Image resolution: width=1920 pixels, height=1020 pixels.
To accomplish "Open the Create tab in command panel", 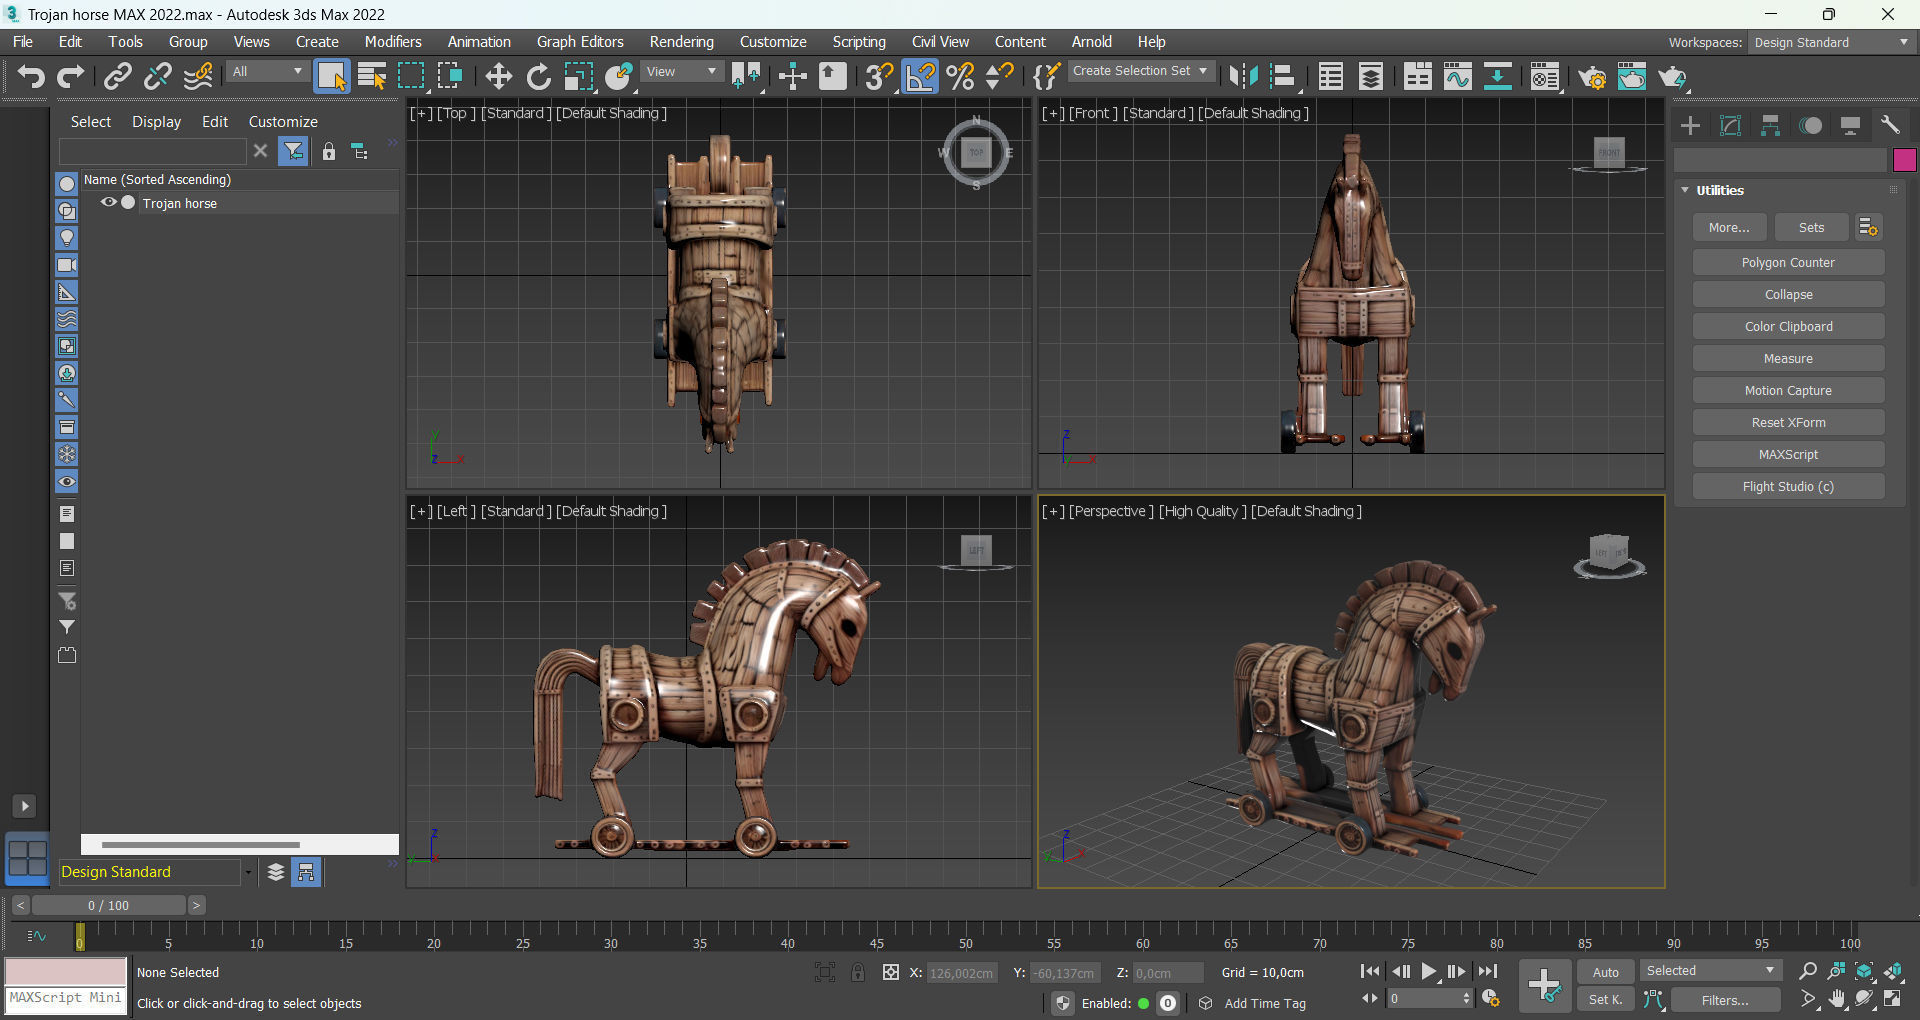I will (1690, 125).
